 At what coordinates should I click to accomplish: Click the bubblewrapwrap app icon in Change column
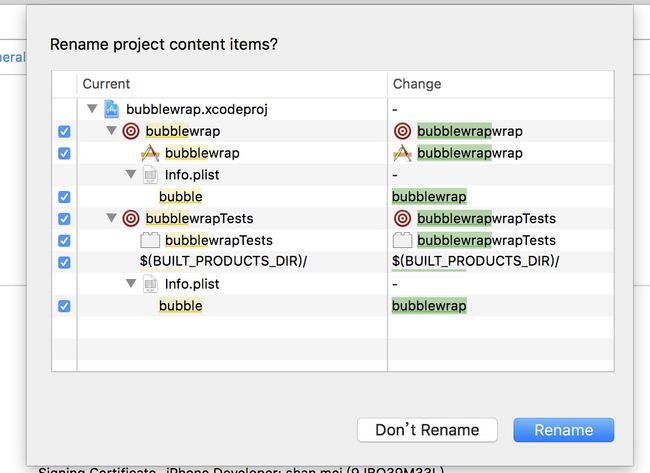coord(402,153)
